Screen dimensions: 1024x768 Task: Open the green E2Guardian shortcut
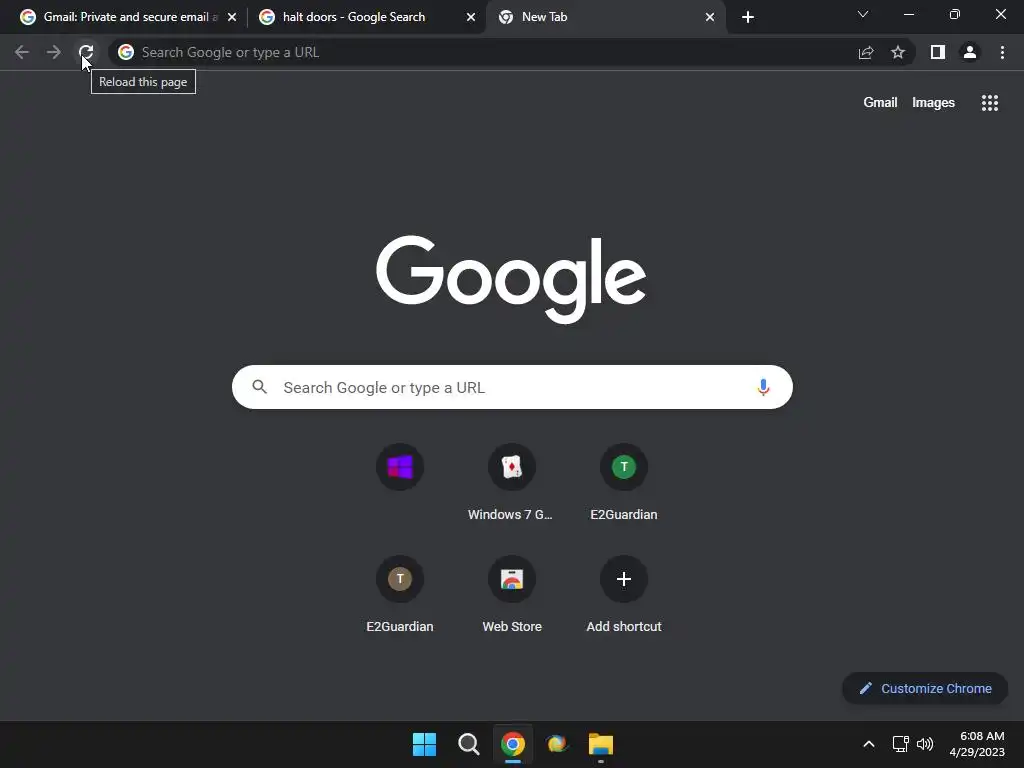(624, 483)
